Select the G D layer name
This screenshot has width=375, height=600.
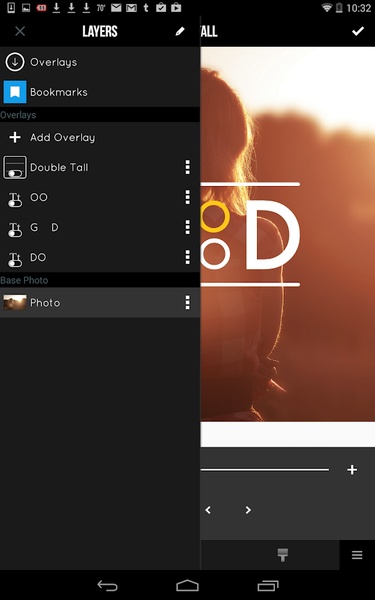point(44,227)
